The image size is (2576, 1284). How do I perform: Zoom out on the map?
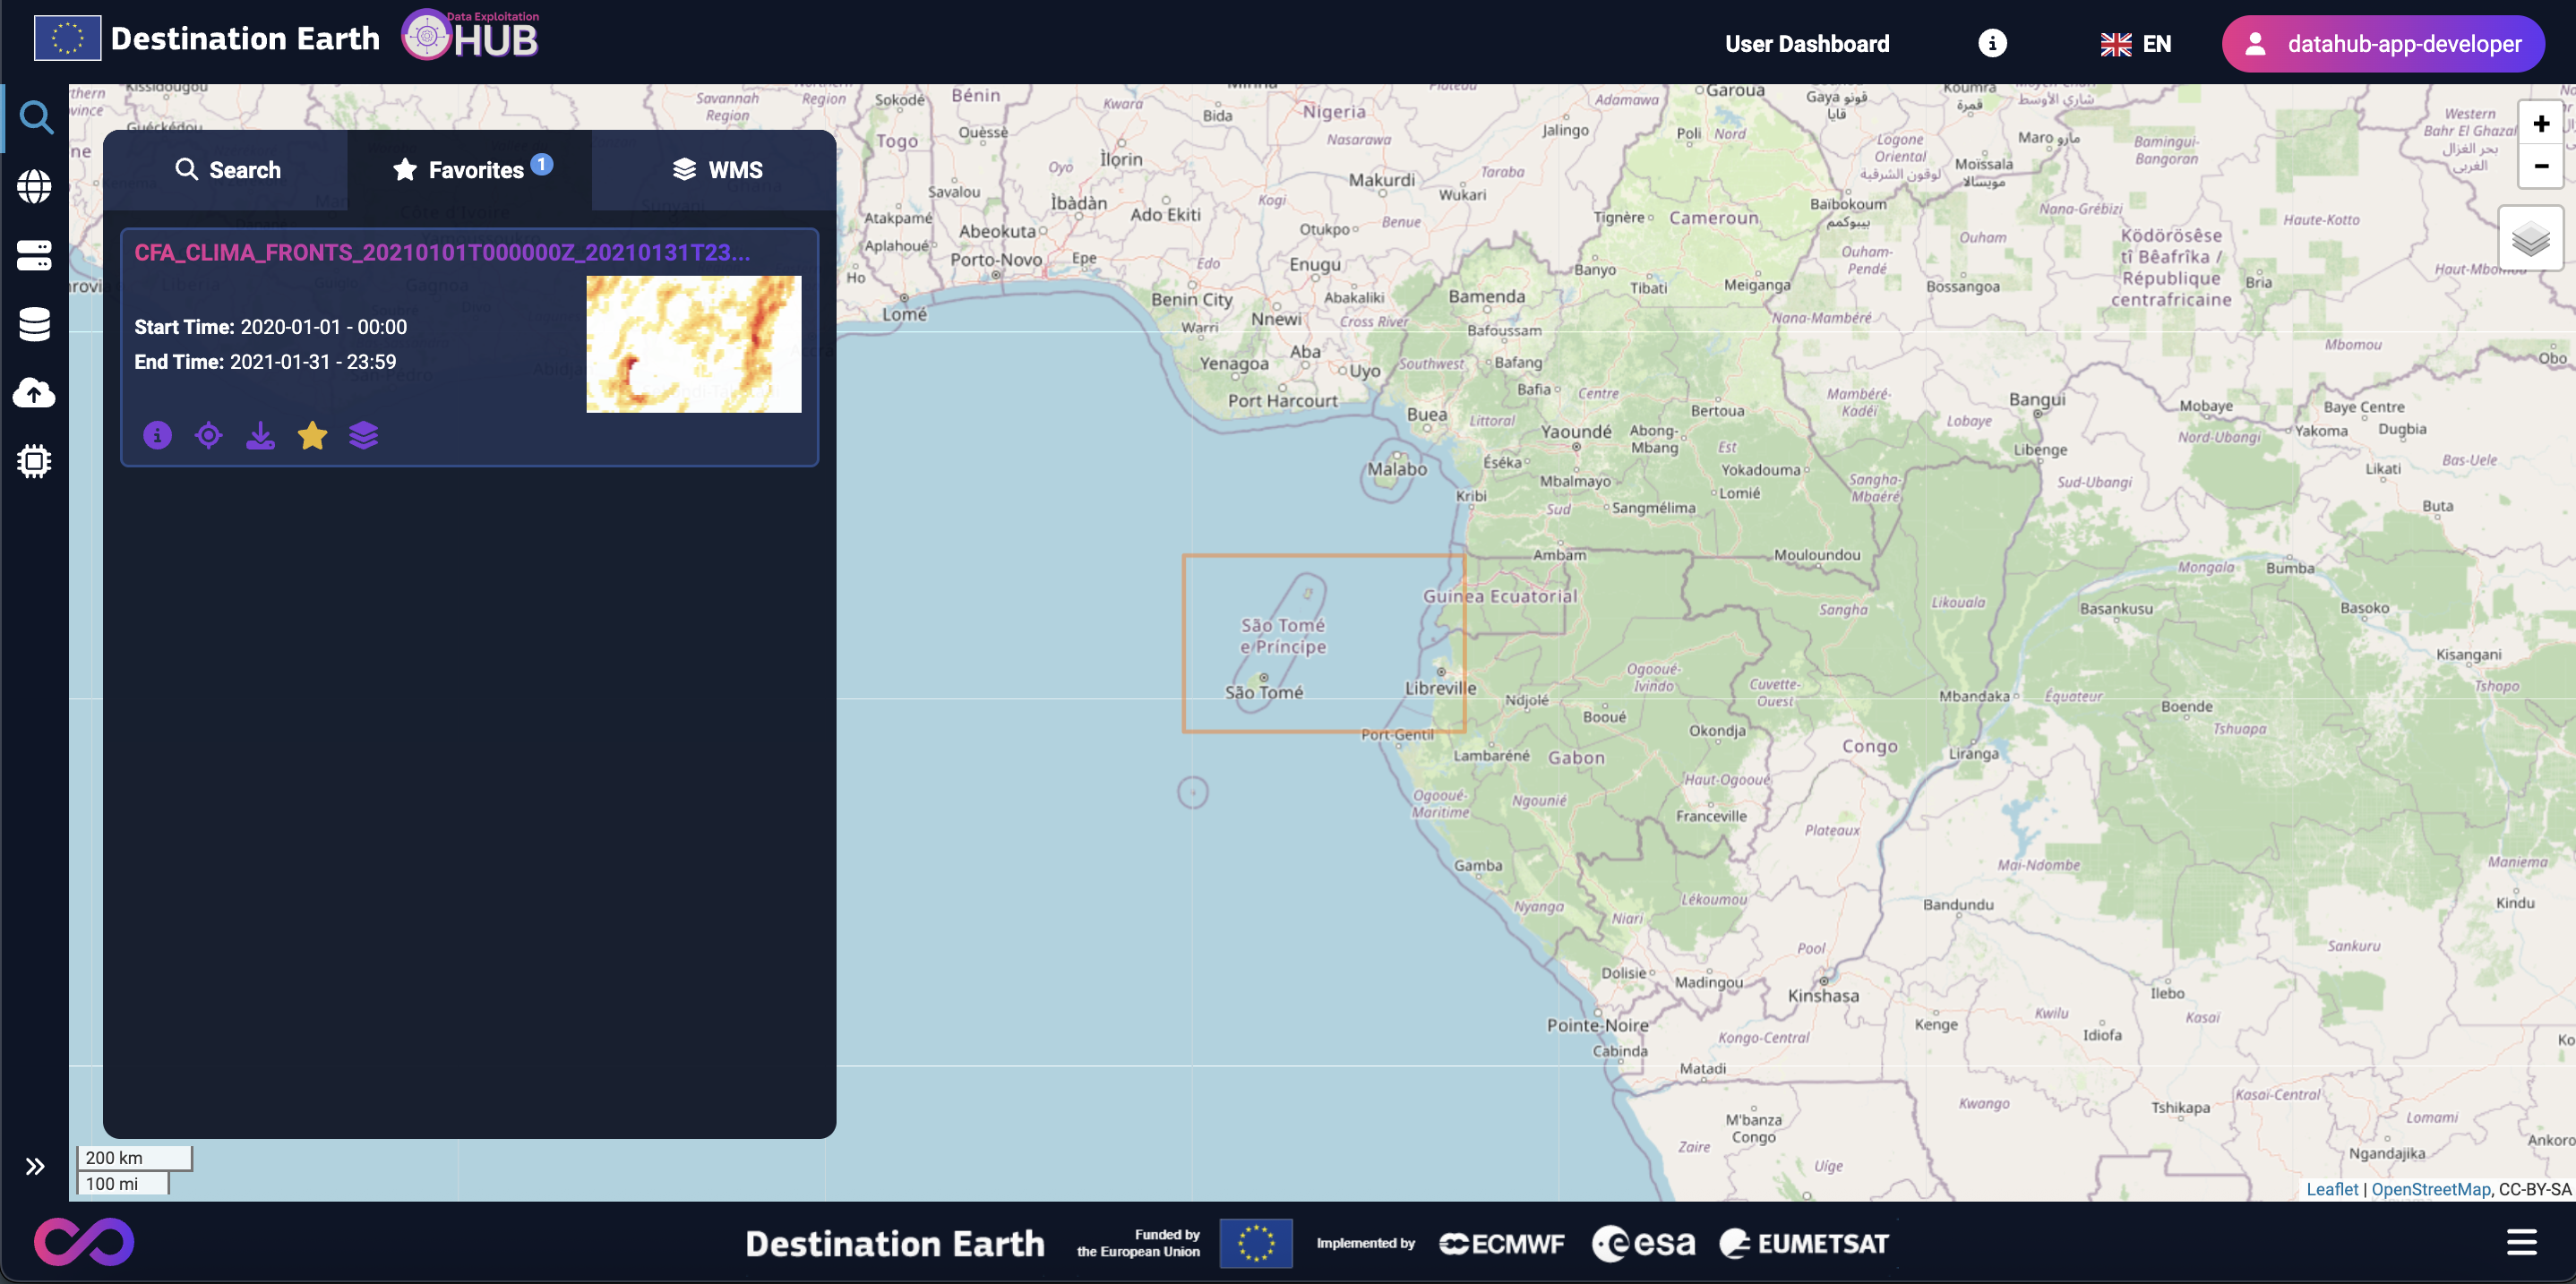point(2541,166)
